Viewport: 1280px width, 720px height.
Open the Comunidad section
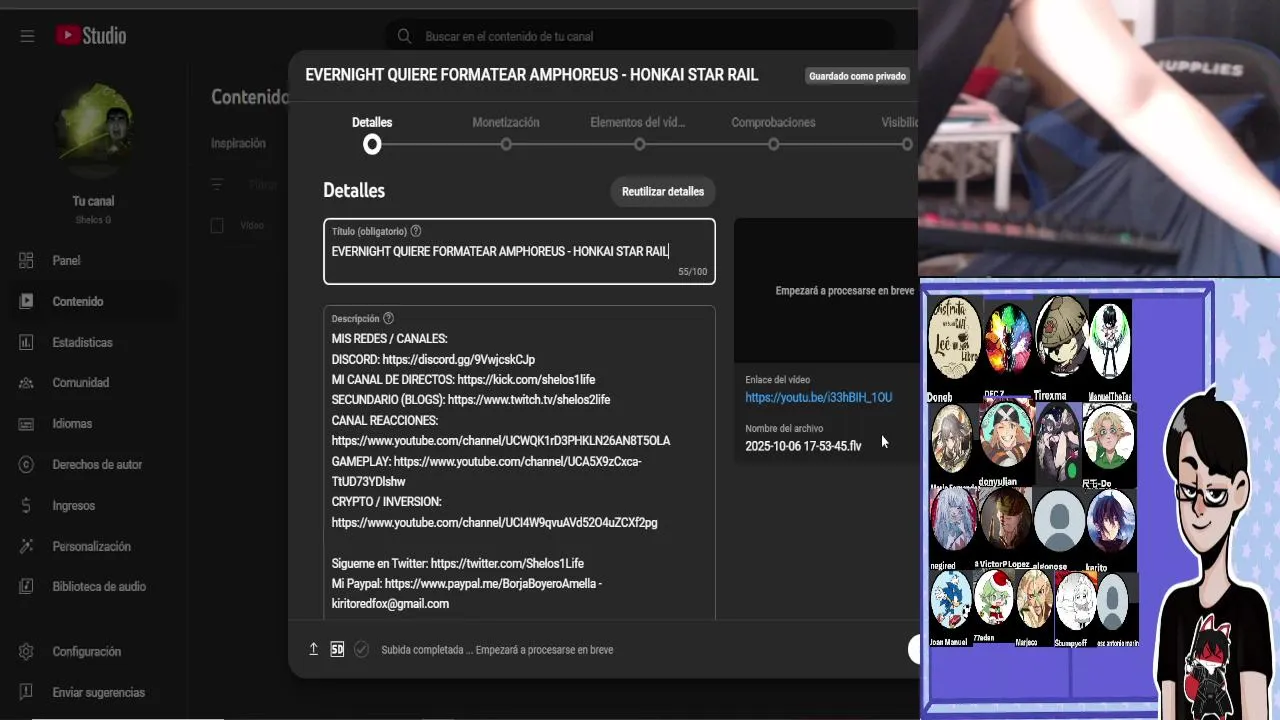pyautogui.click(x=81, y=383)
